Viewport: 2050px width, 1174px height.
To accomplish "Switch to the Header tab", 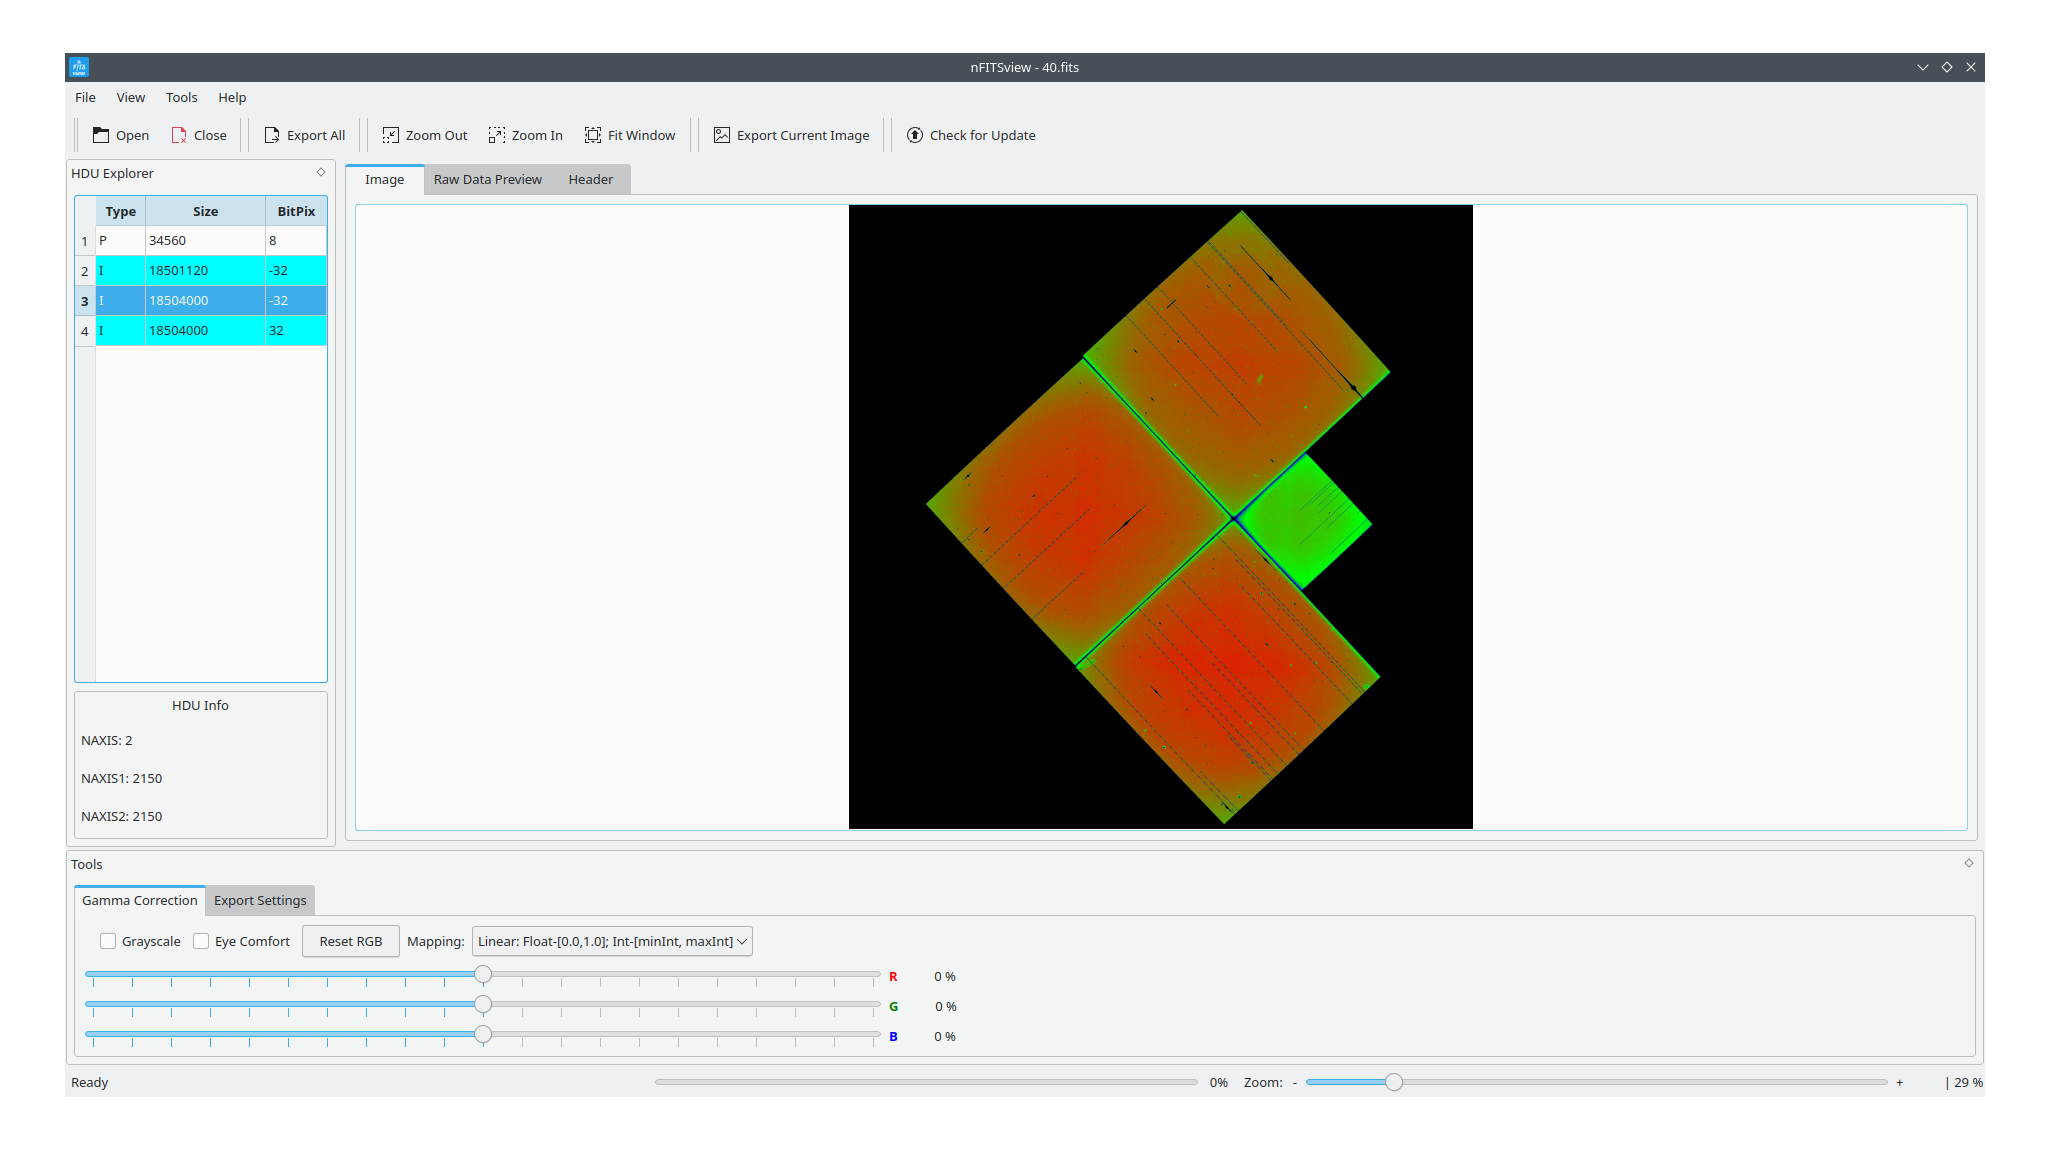I will click(x=590, y=179).
